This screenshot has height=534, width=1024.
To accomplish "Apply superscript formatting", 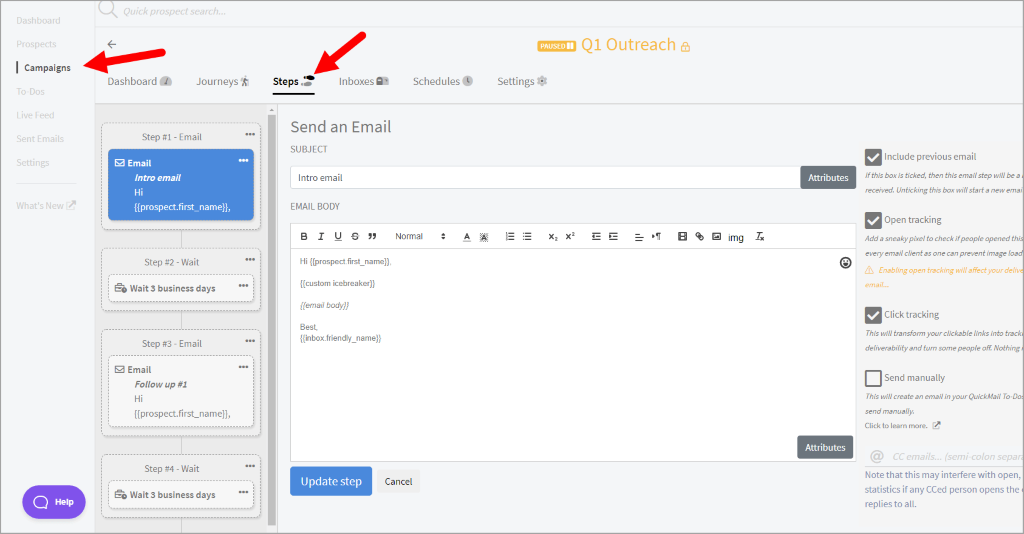I will click(570, 236).
